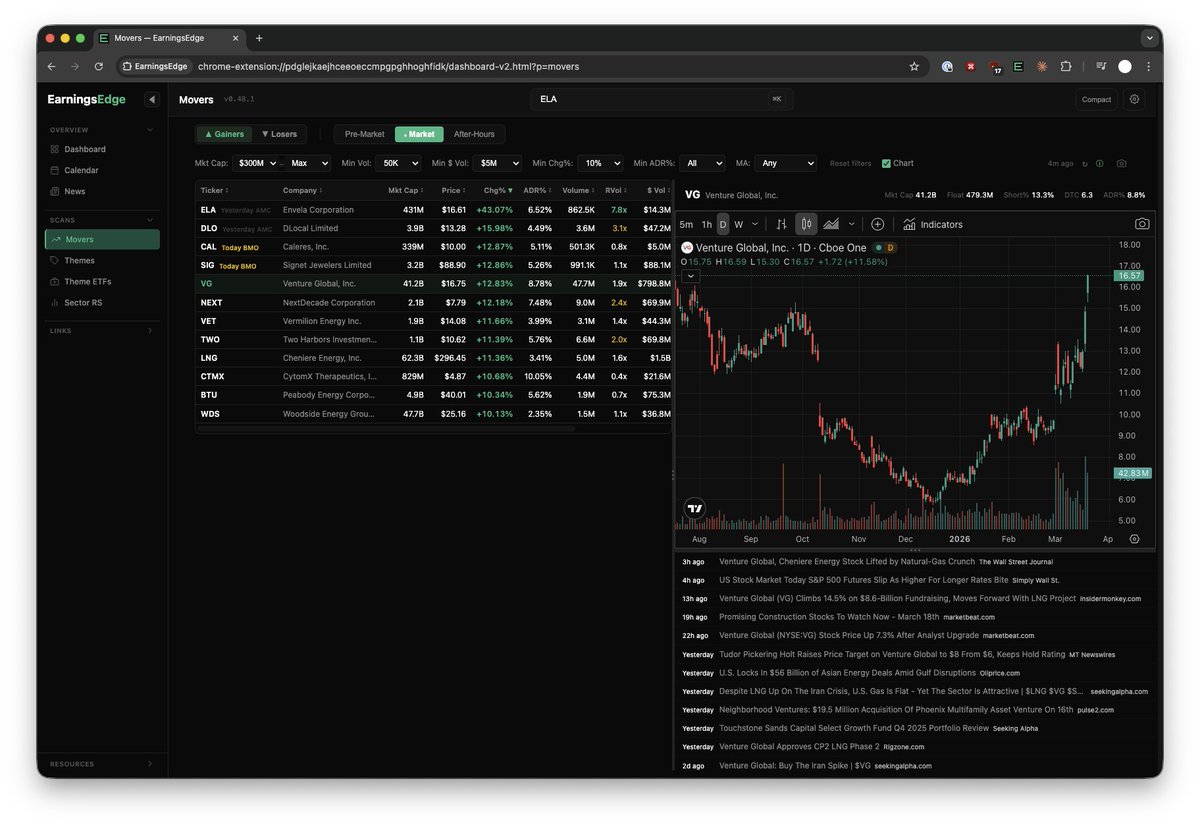Toggle the Losers filter
This screenshot has width=1200, height=827.
point(279,134)
